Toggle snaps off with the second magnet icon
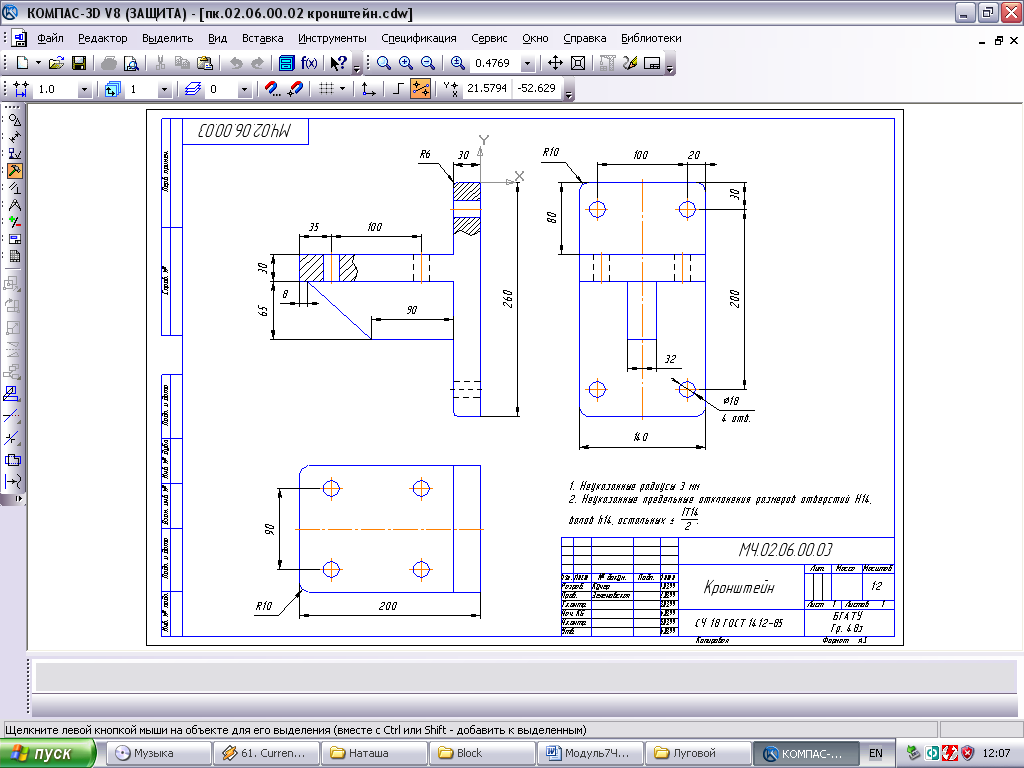 pos(295,89)
